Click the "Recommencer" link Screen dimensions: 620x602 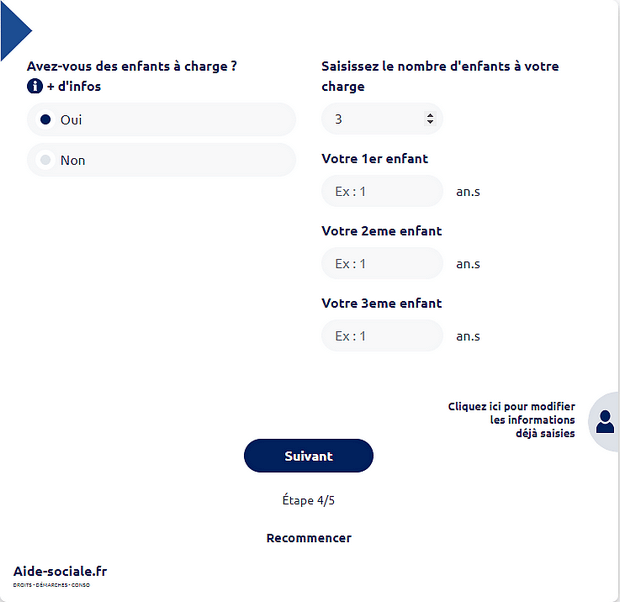click(309, 538)
